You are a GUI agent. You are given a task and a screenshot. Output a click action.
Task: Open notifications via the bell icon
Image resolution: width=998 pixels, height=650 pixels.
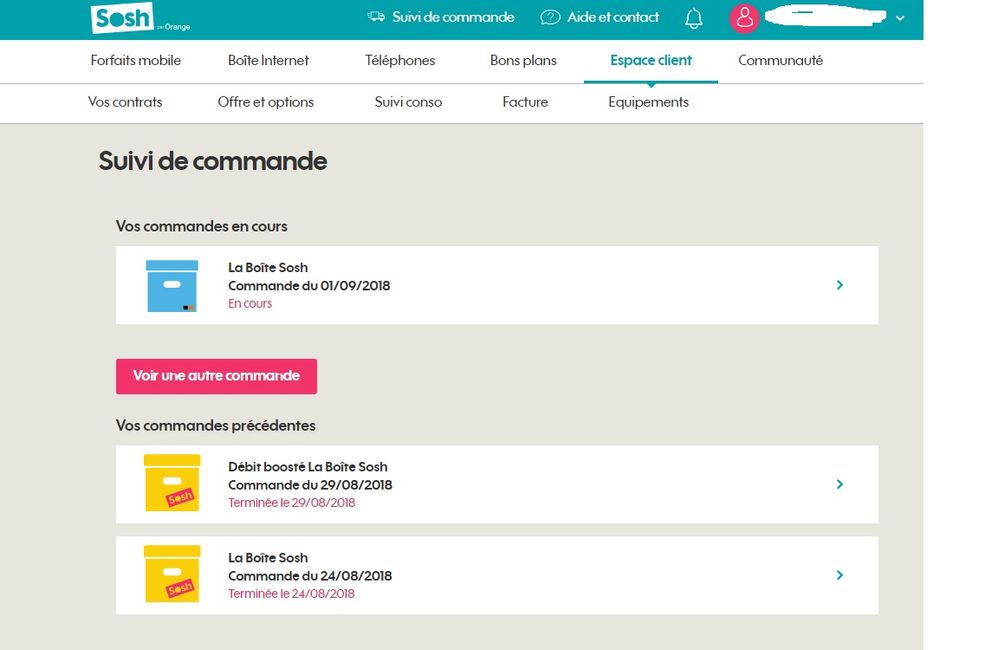pyautogui.click(x=694, y=18)
